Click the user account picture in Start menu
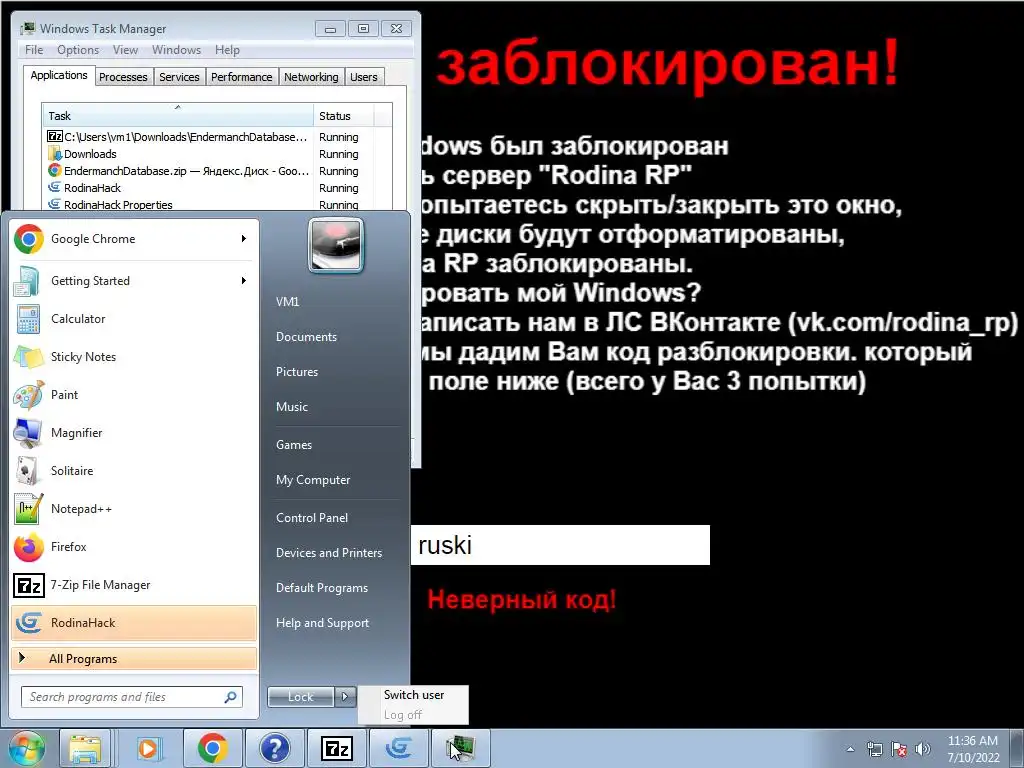 336,246
